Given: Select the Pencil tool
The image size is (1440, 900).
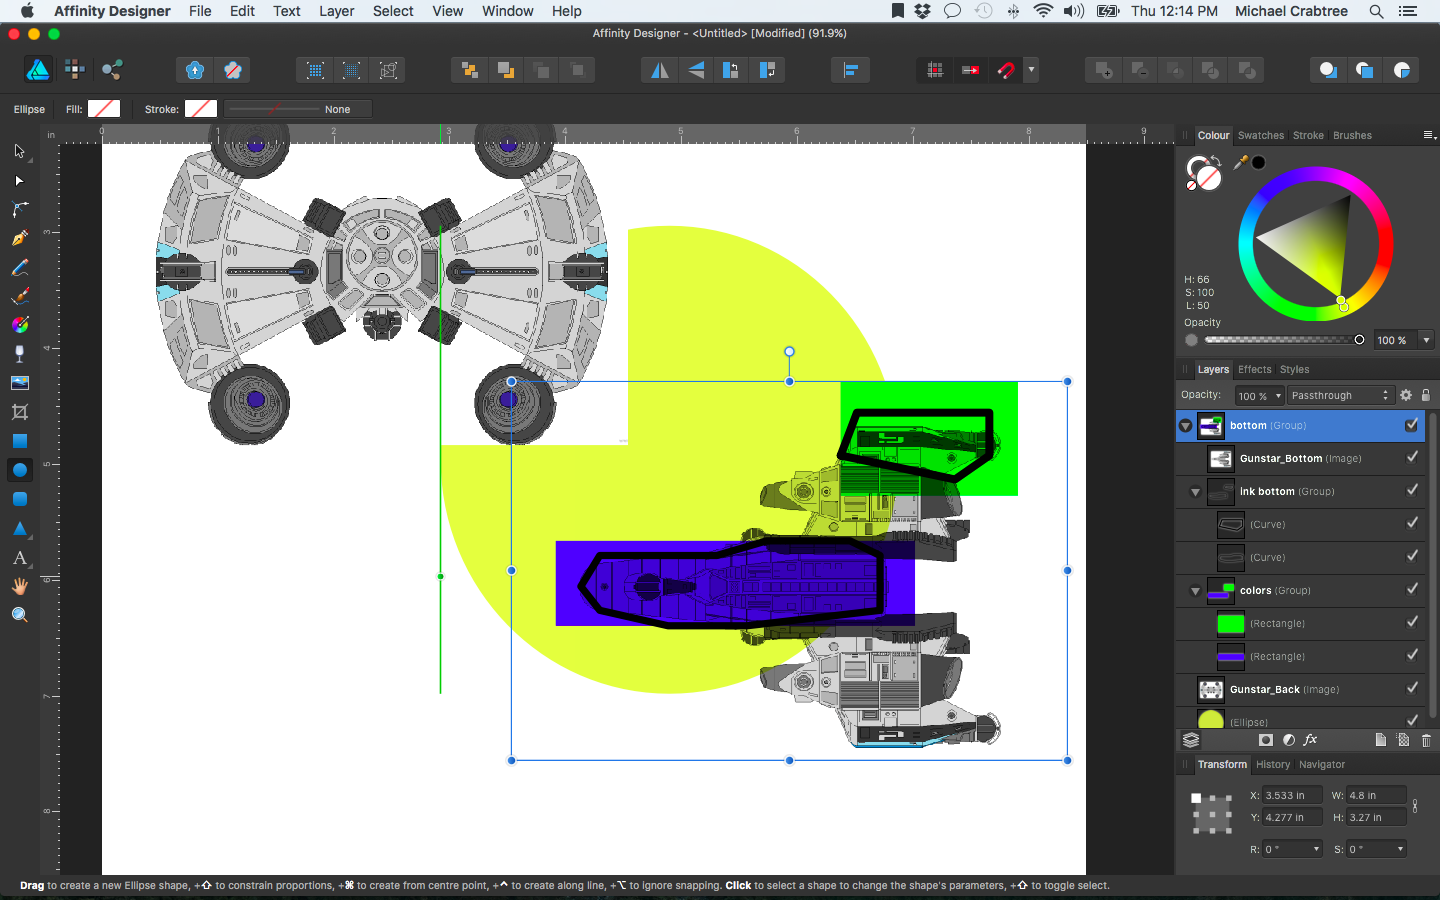Looking at the screenshot, I should 19,267.
